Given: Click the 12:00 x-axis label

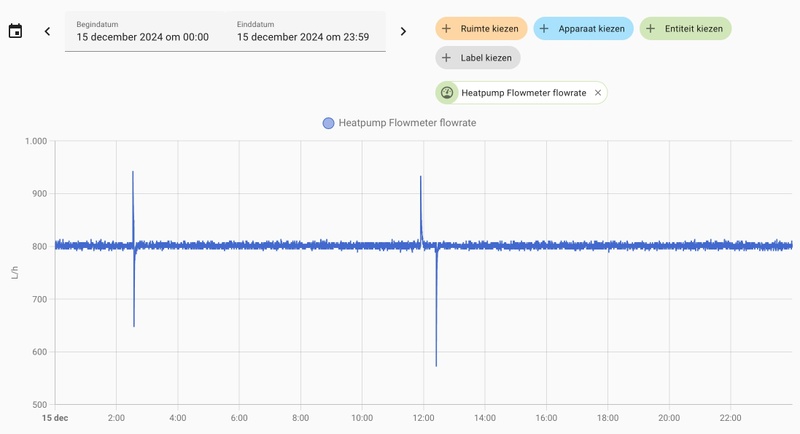Looking at the screenshot, I should (423, 418).
